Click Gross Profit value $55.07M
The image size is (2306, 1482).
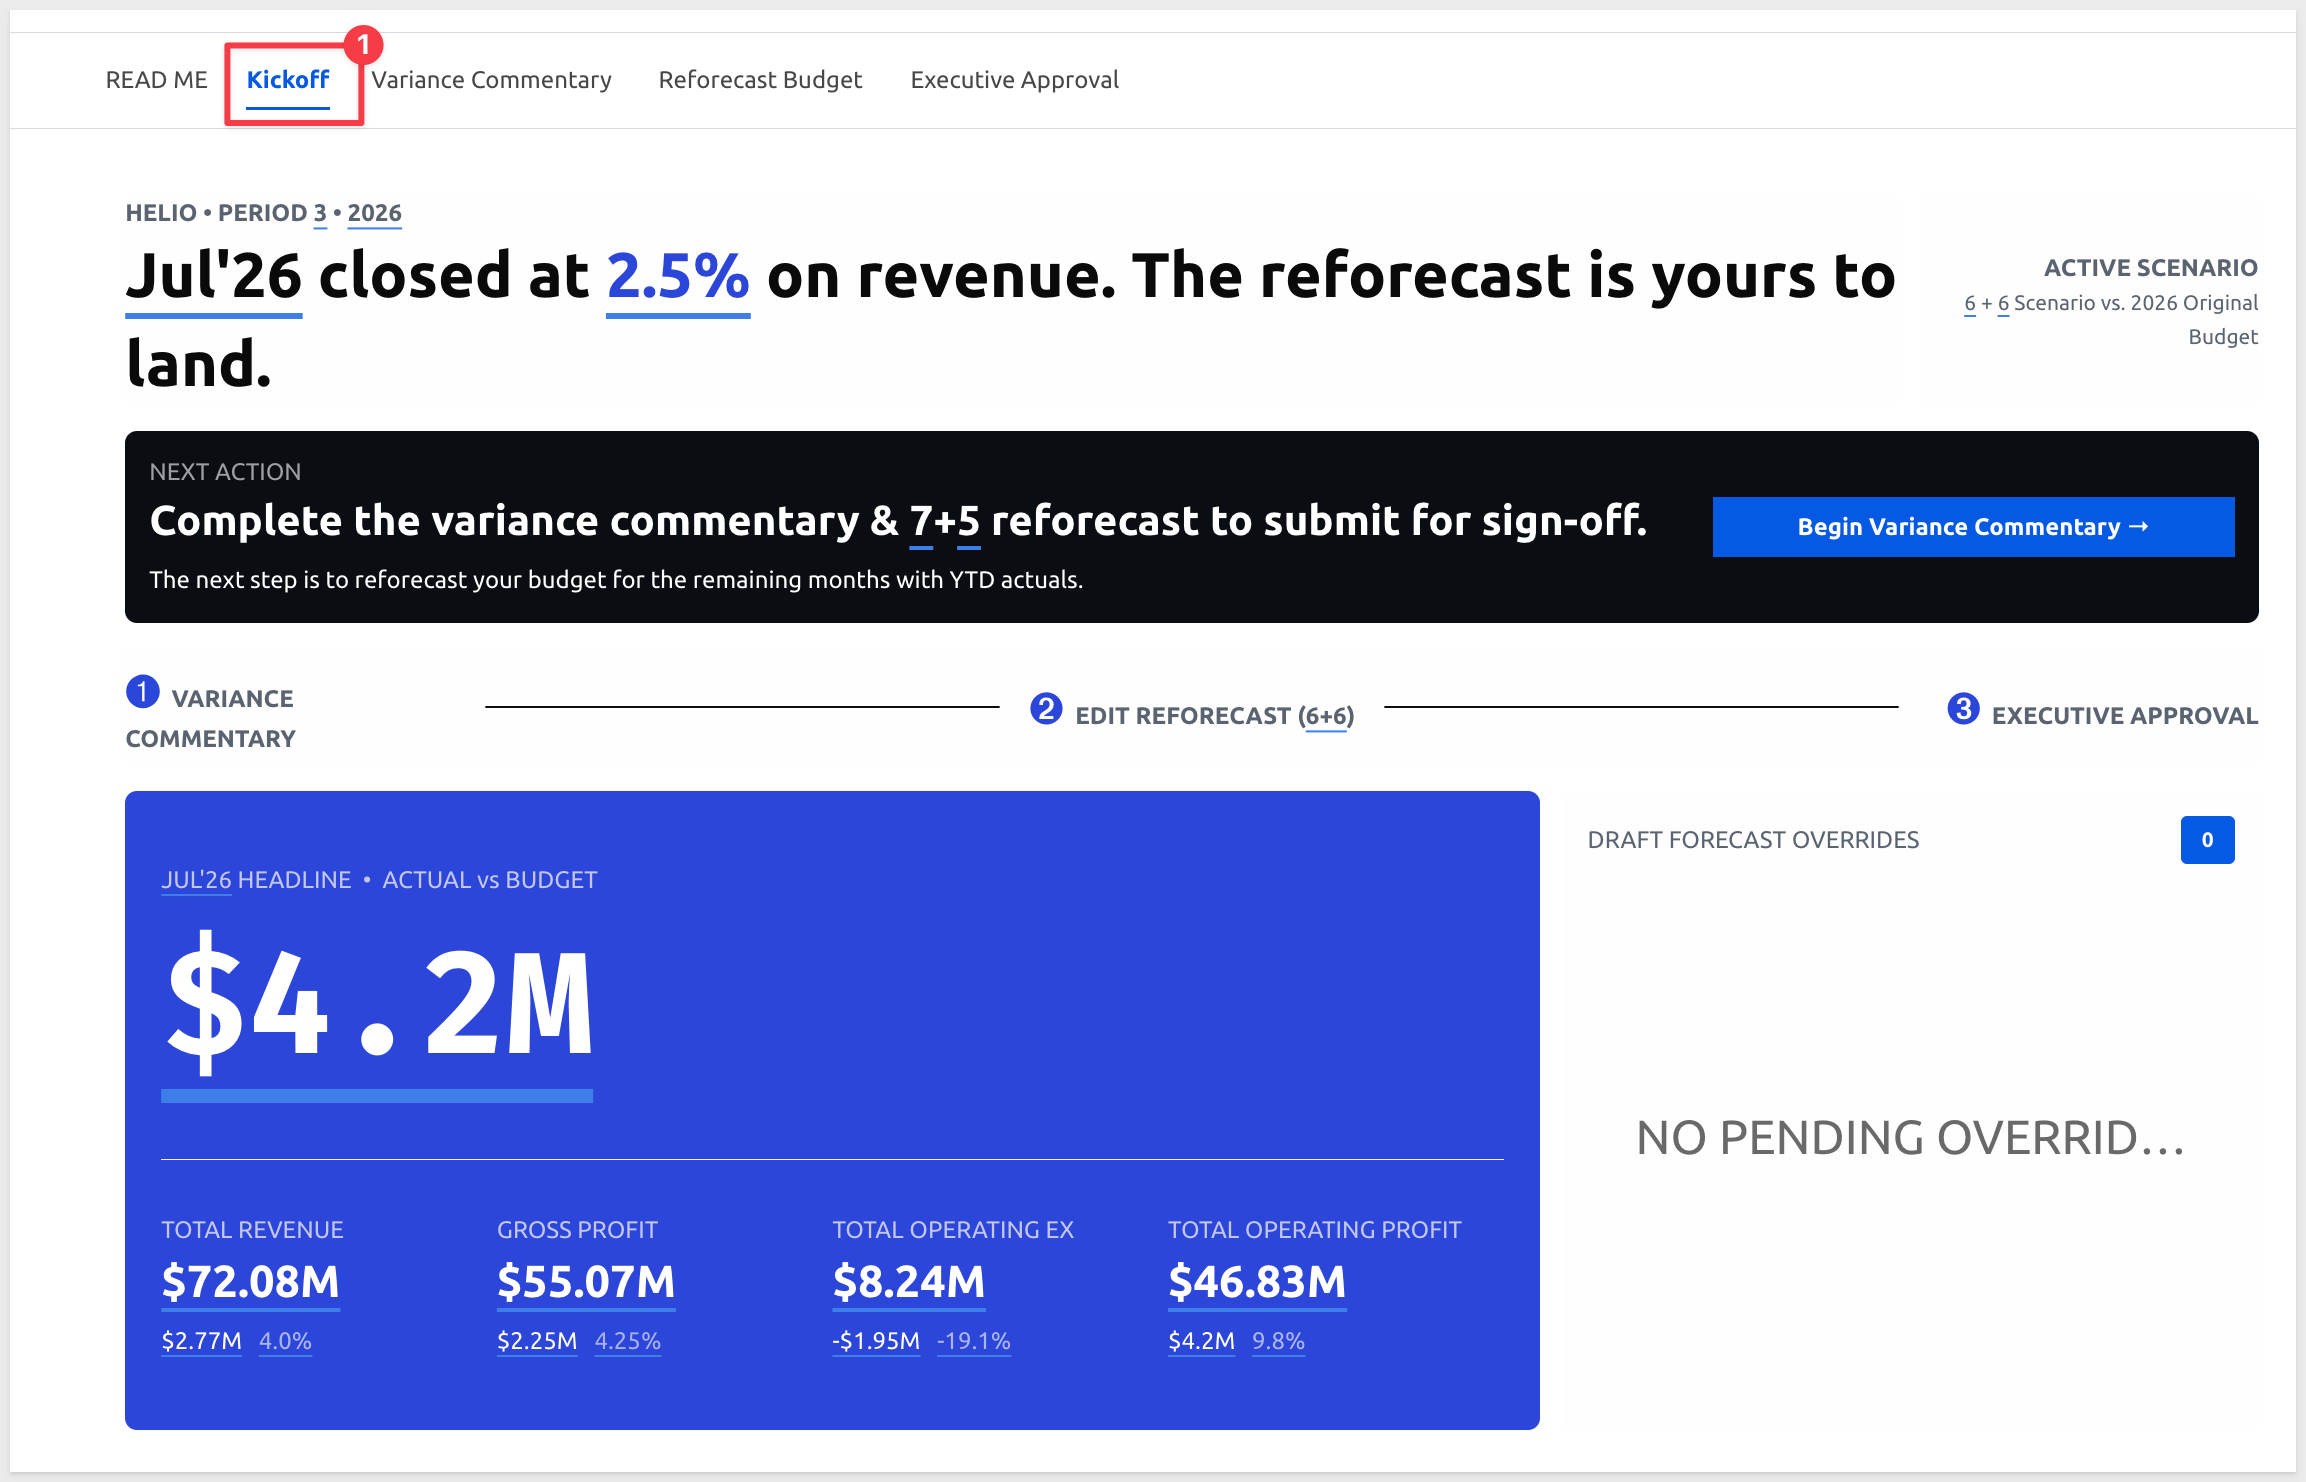point(586,1282)
